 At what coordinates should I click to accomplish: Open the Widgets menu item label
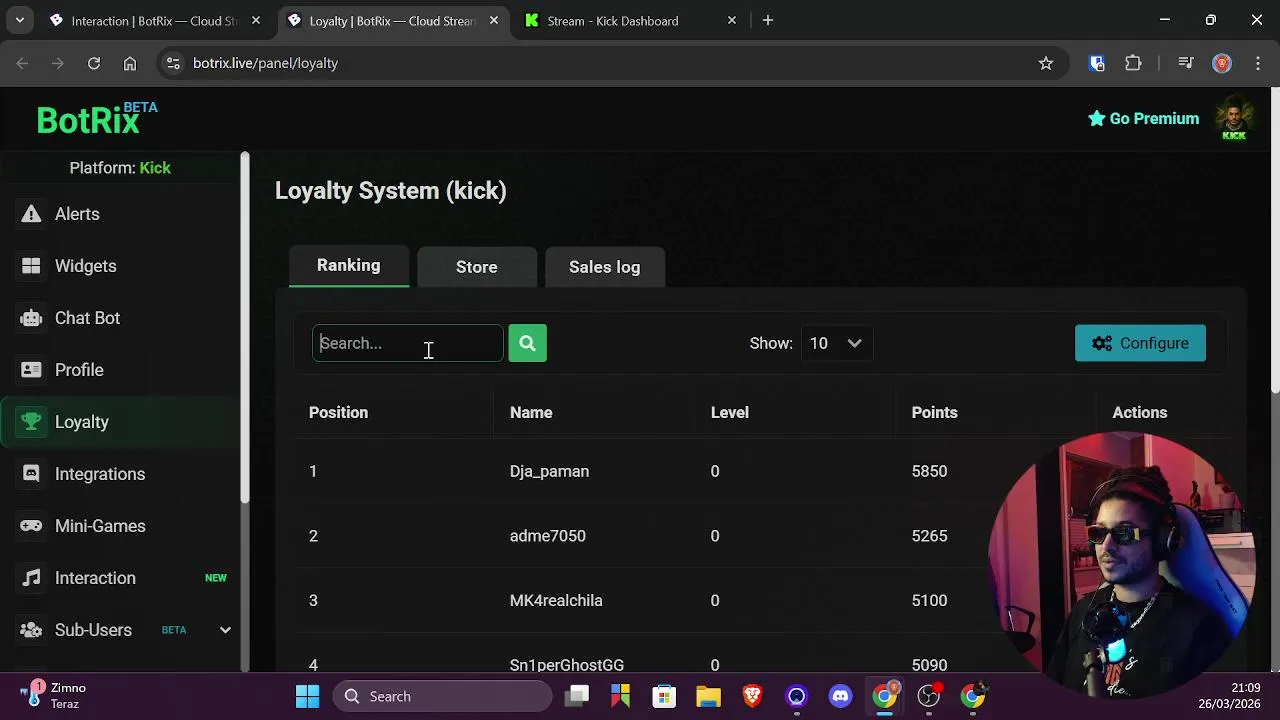[x=86, y=266]
